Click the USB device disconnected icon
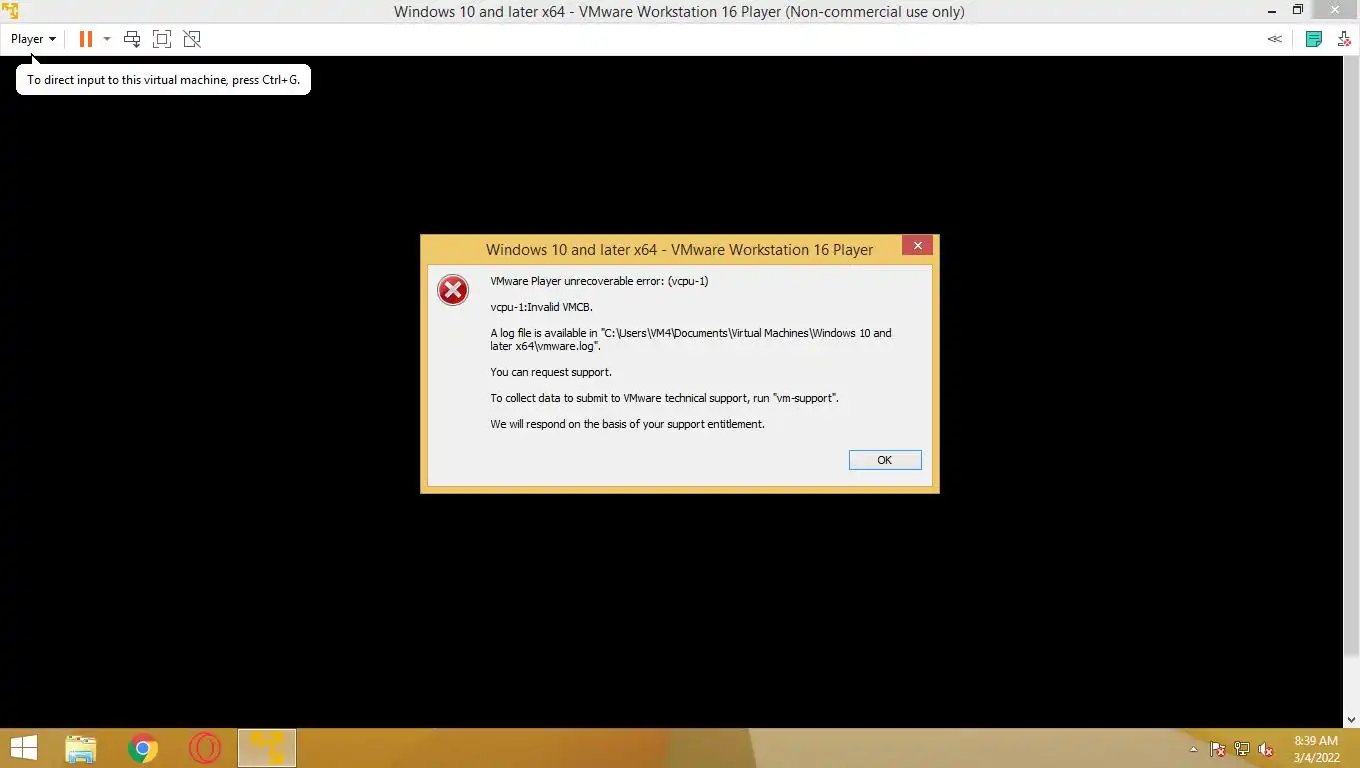The width and height of the screenshot is (1360, 768). coord(1344,39)
